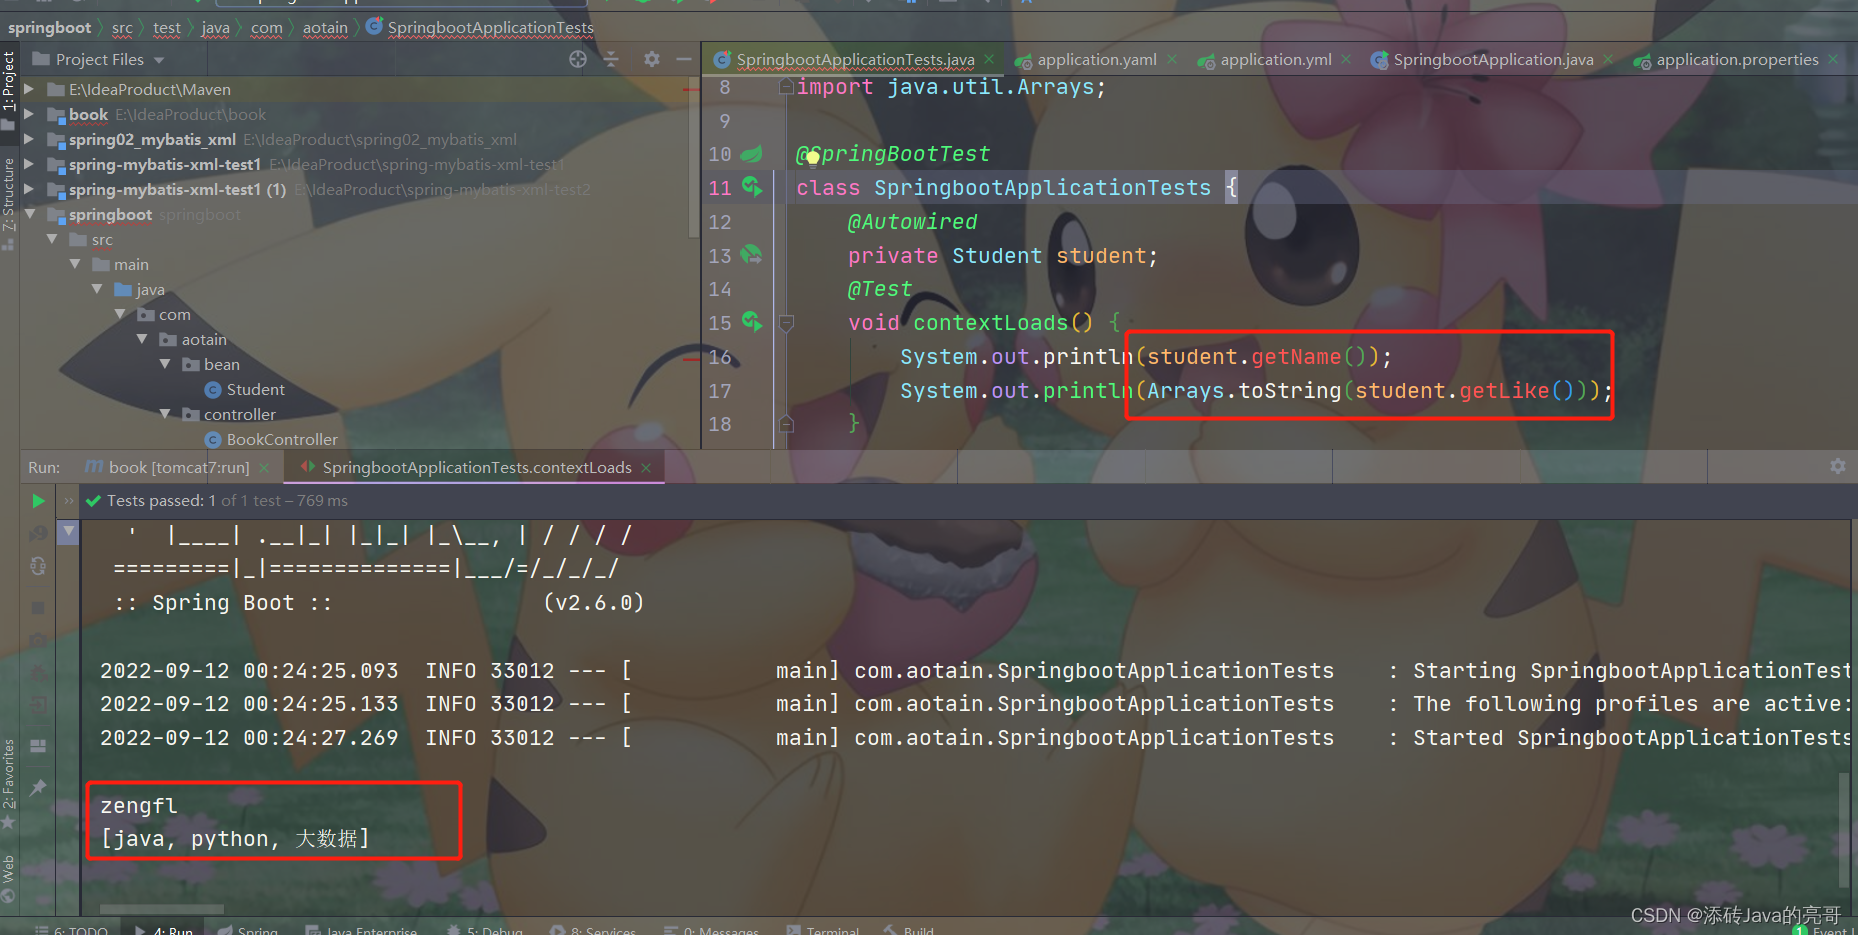Viewport: 1858px width, 935px height.
Task: Hide the Project tool window
Action: pos(684,59)
